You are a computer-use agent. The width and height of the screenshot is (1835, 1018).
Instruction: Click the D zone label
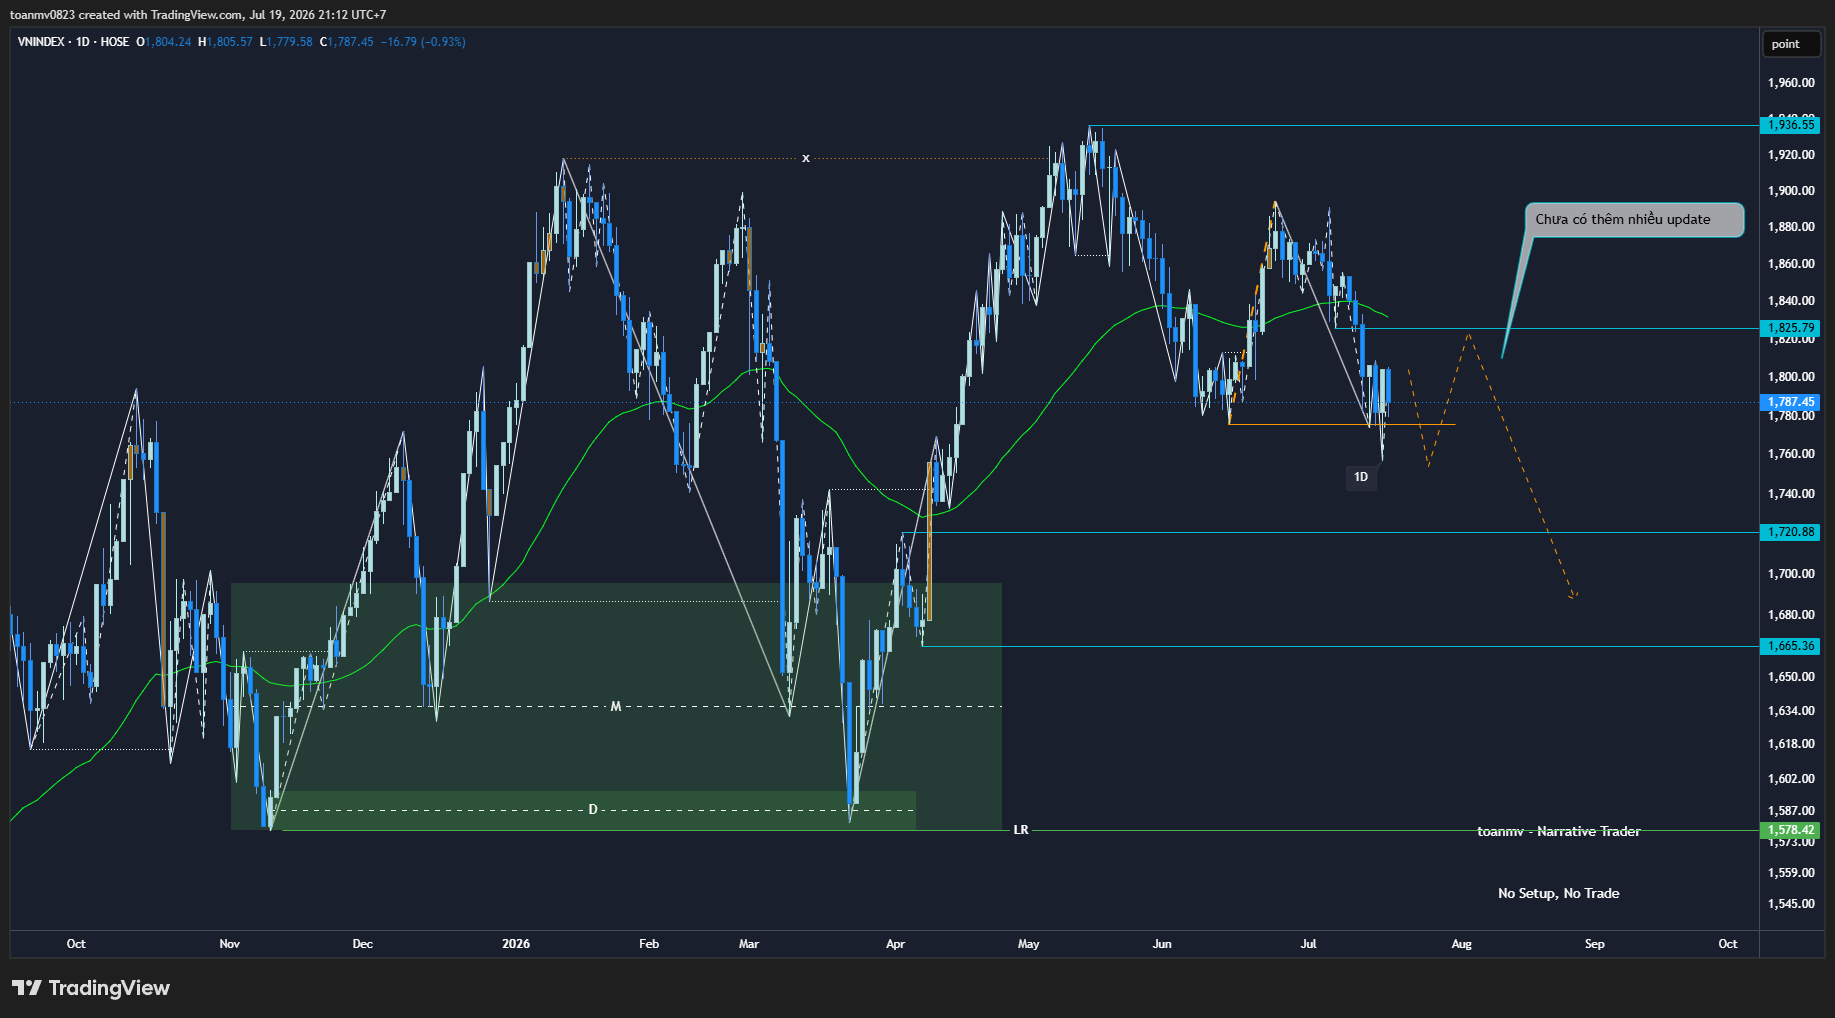click(593, 809)
